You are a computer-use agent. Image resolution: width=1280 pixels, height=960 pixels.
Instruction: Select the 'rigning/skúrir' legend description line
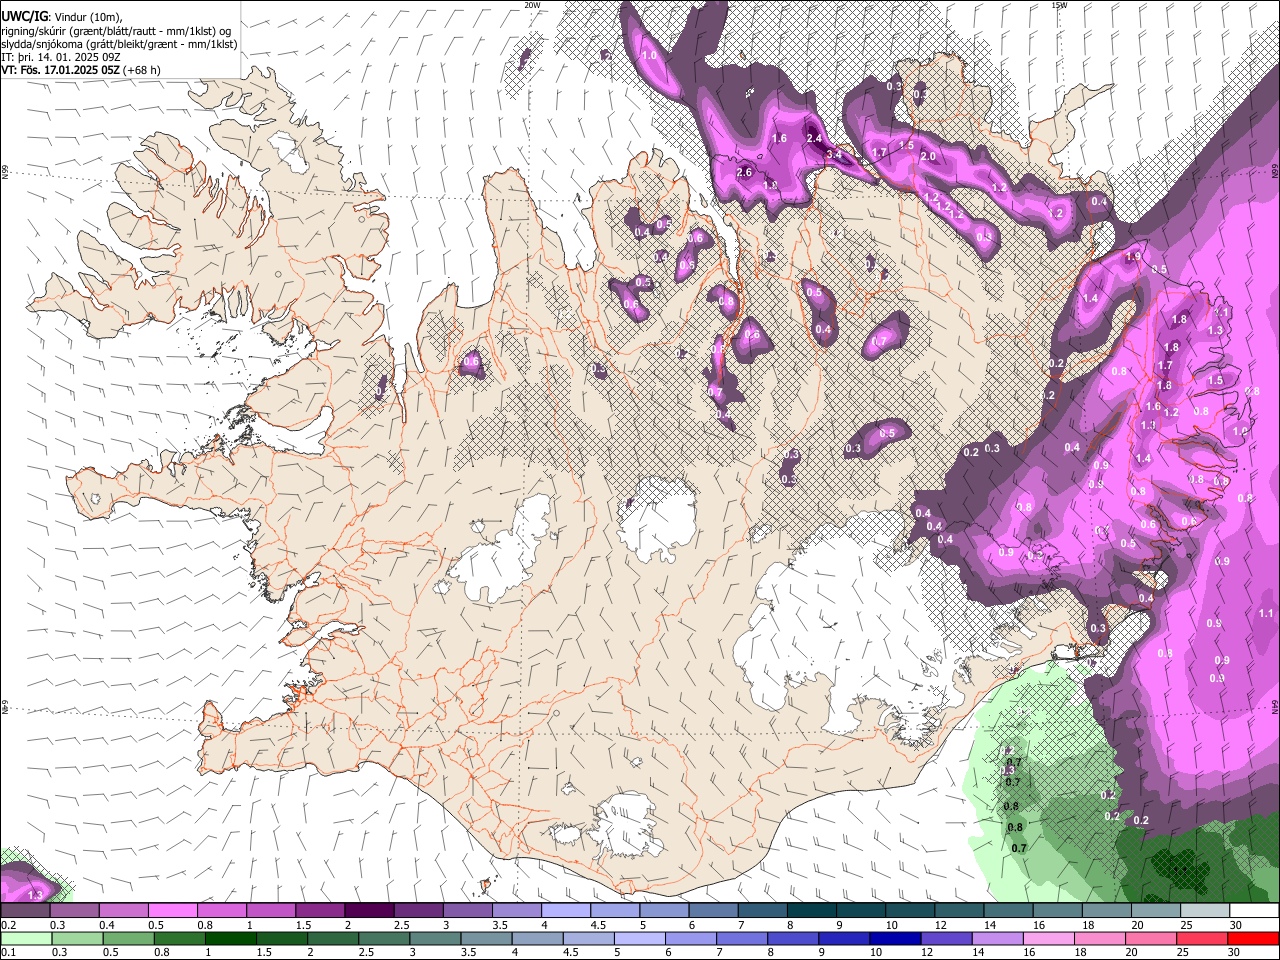[x=116, y=31]
